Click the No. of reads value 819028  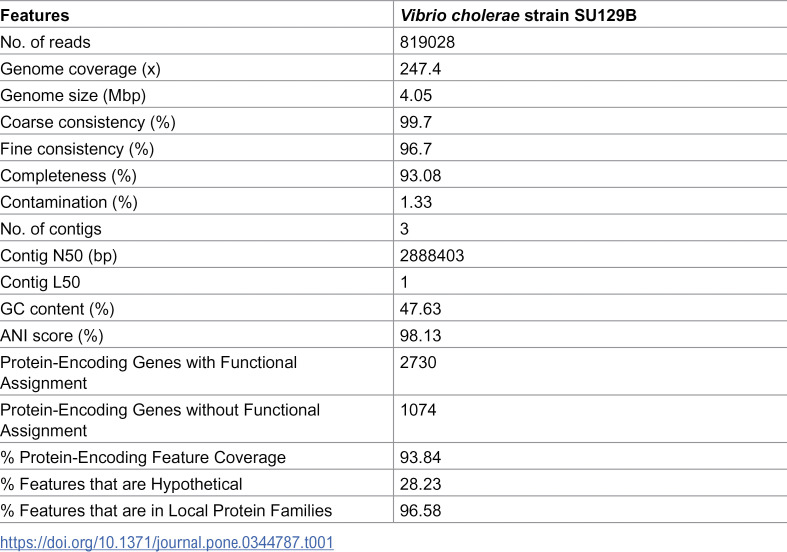point(427,42)
